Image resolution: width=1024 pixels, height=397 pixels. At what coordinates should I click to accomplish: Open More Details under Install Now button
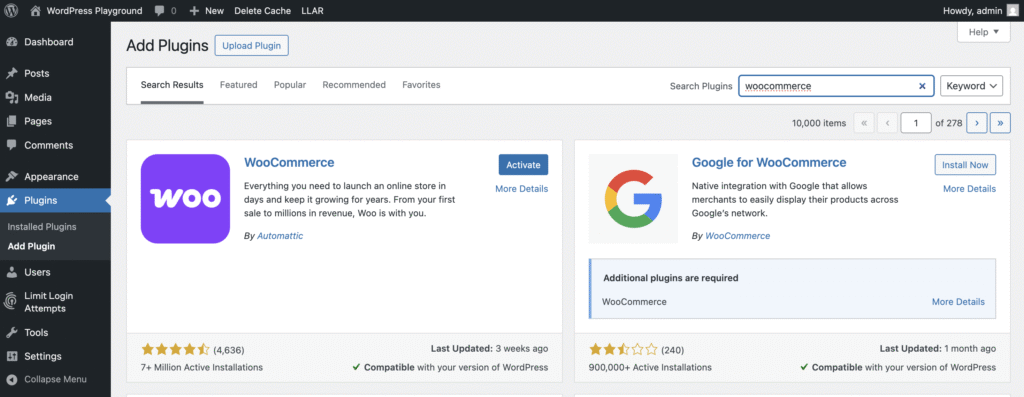point(969,189)
